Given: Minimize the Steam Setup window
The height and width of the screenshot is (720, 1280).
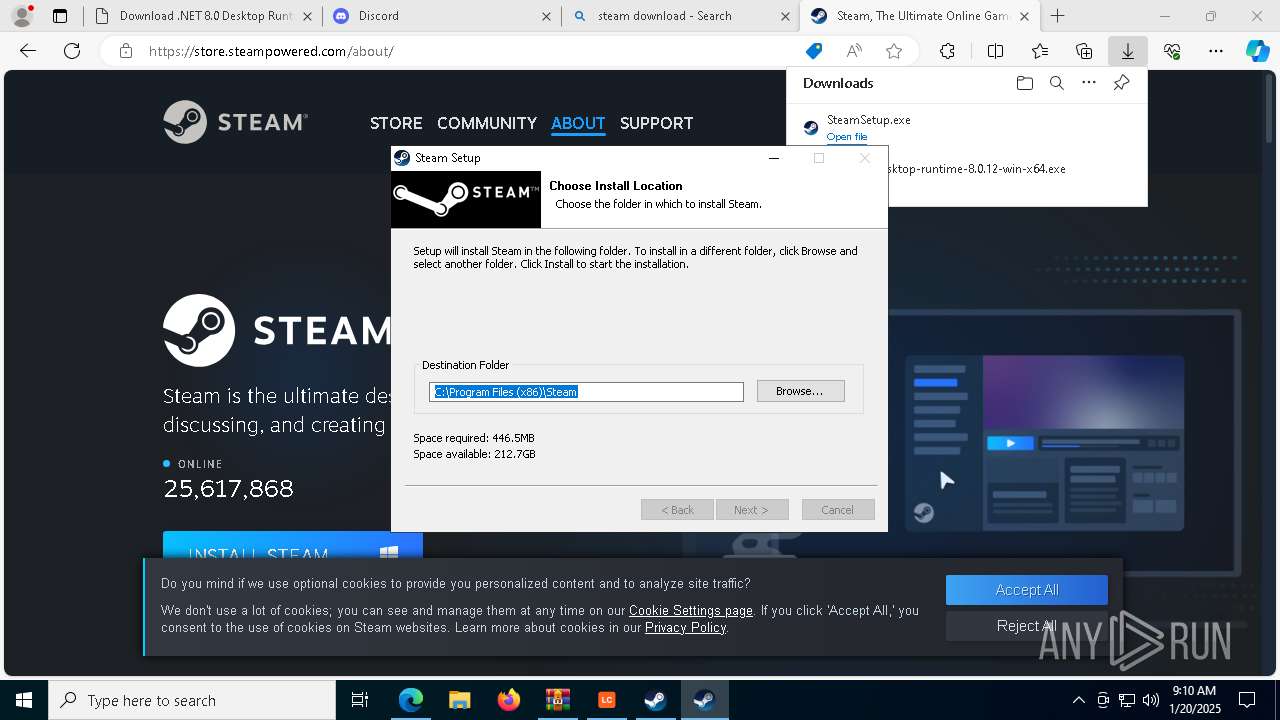Looking at the screenshot, I should coord(774,158).
